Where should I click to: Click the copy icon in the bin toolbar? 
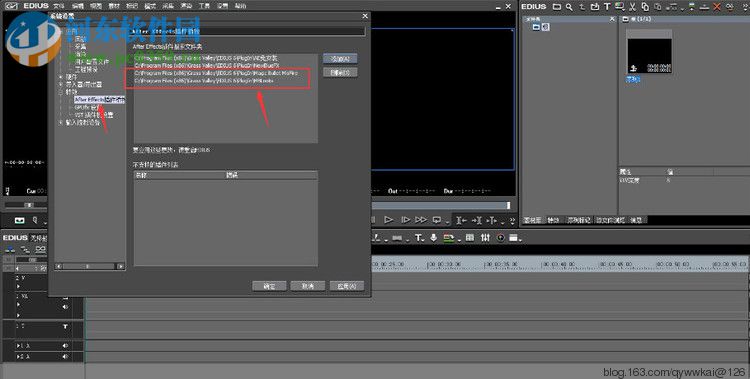click(645, 7)
